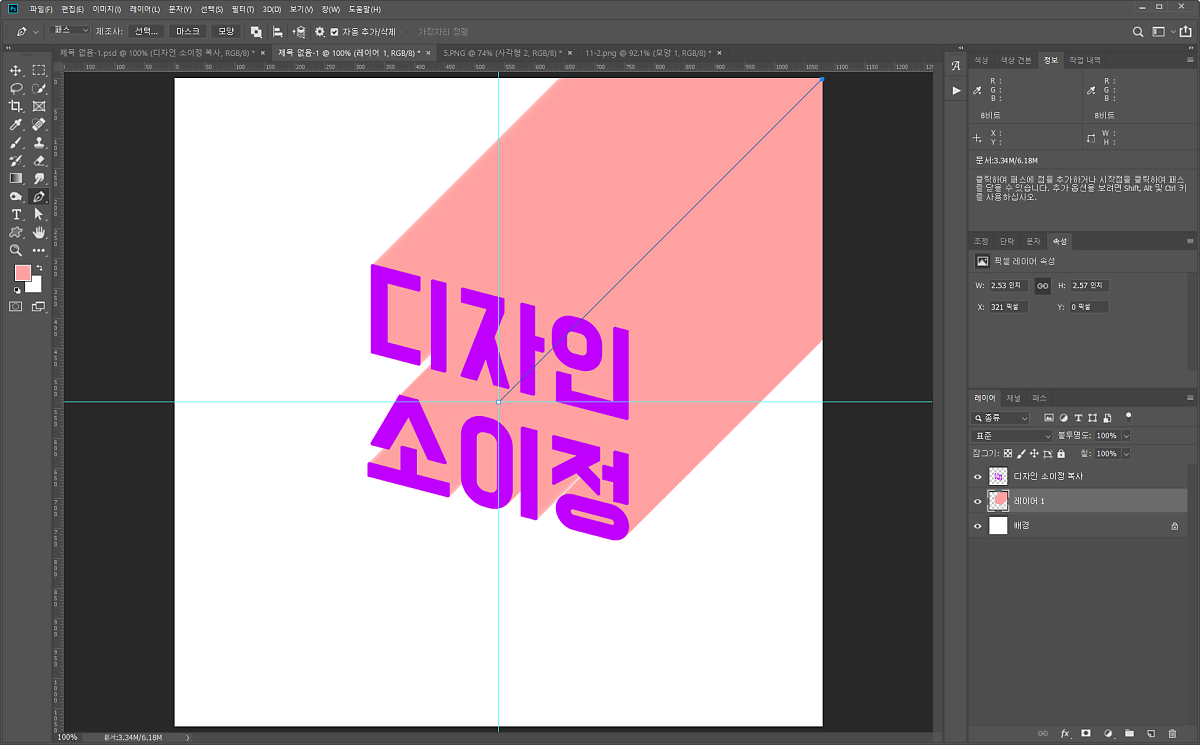Open the 표준 blend mode dropdown
The height and width of the screenshot is (745, 1200).
point(1012,436)
